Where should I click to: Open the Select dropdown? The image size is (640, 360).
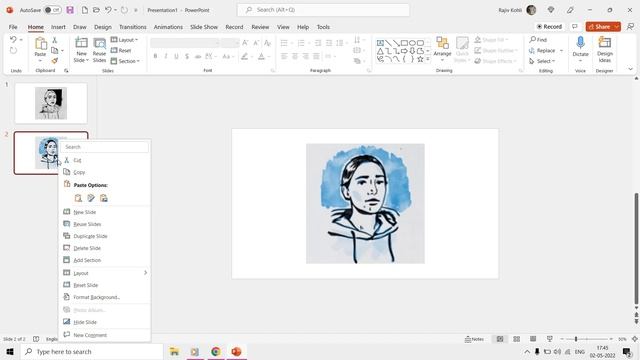tap(542, 61)
